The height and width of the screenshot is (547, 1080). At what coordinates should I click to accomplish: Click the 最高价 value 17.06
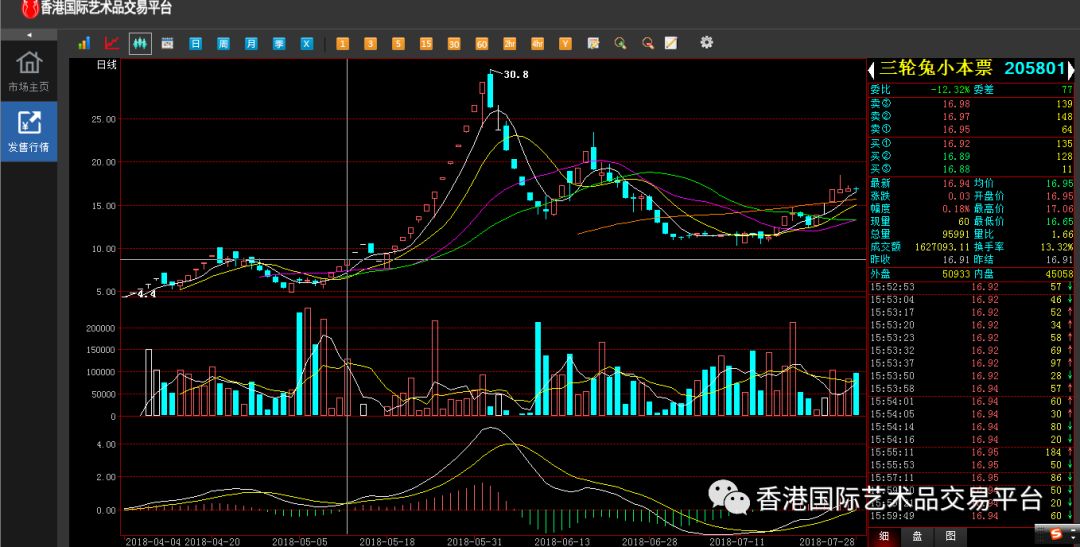(1059, 209)
